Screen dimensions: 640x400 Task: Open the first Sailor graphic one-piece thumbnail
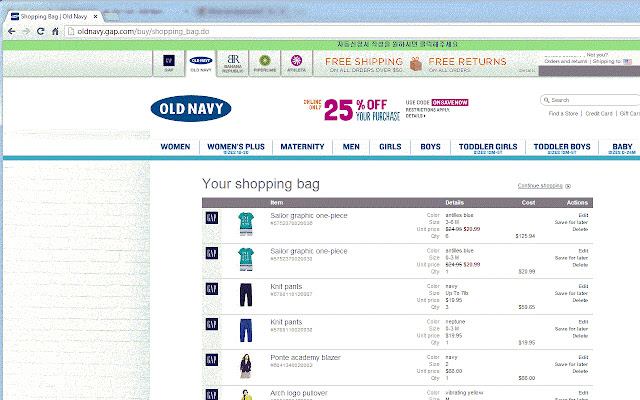click(246, 224)
